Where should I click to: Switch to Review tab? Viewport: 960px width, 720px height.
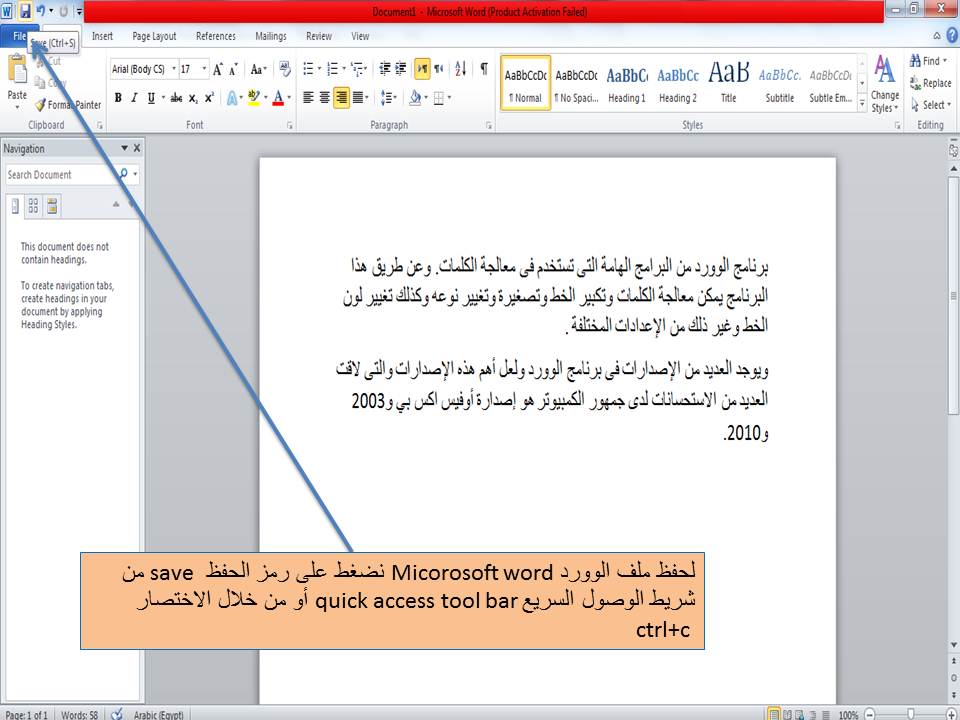pos(319,36)
